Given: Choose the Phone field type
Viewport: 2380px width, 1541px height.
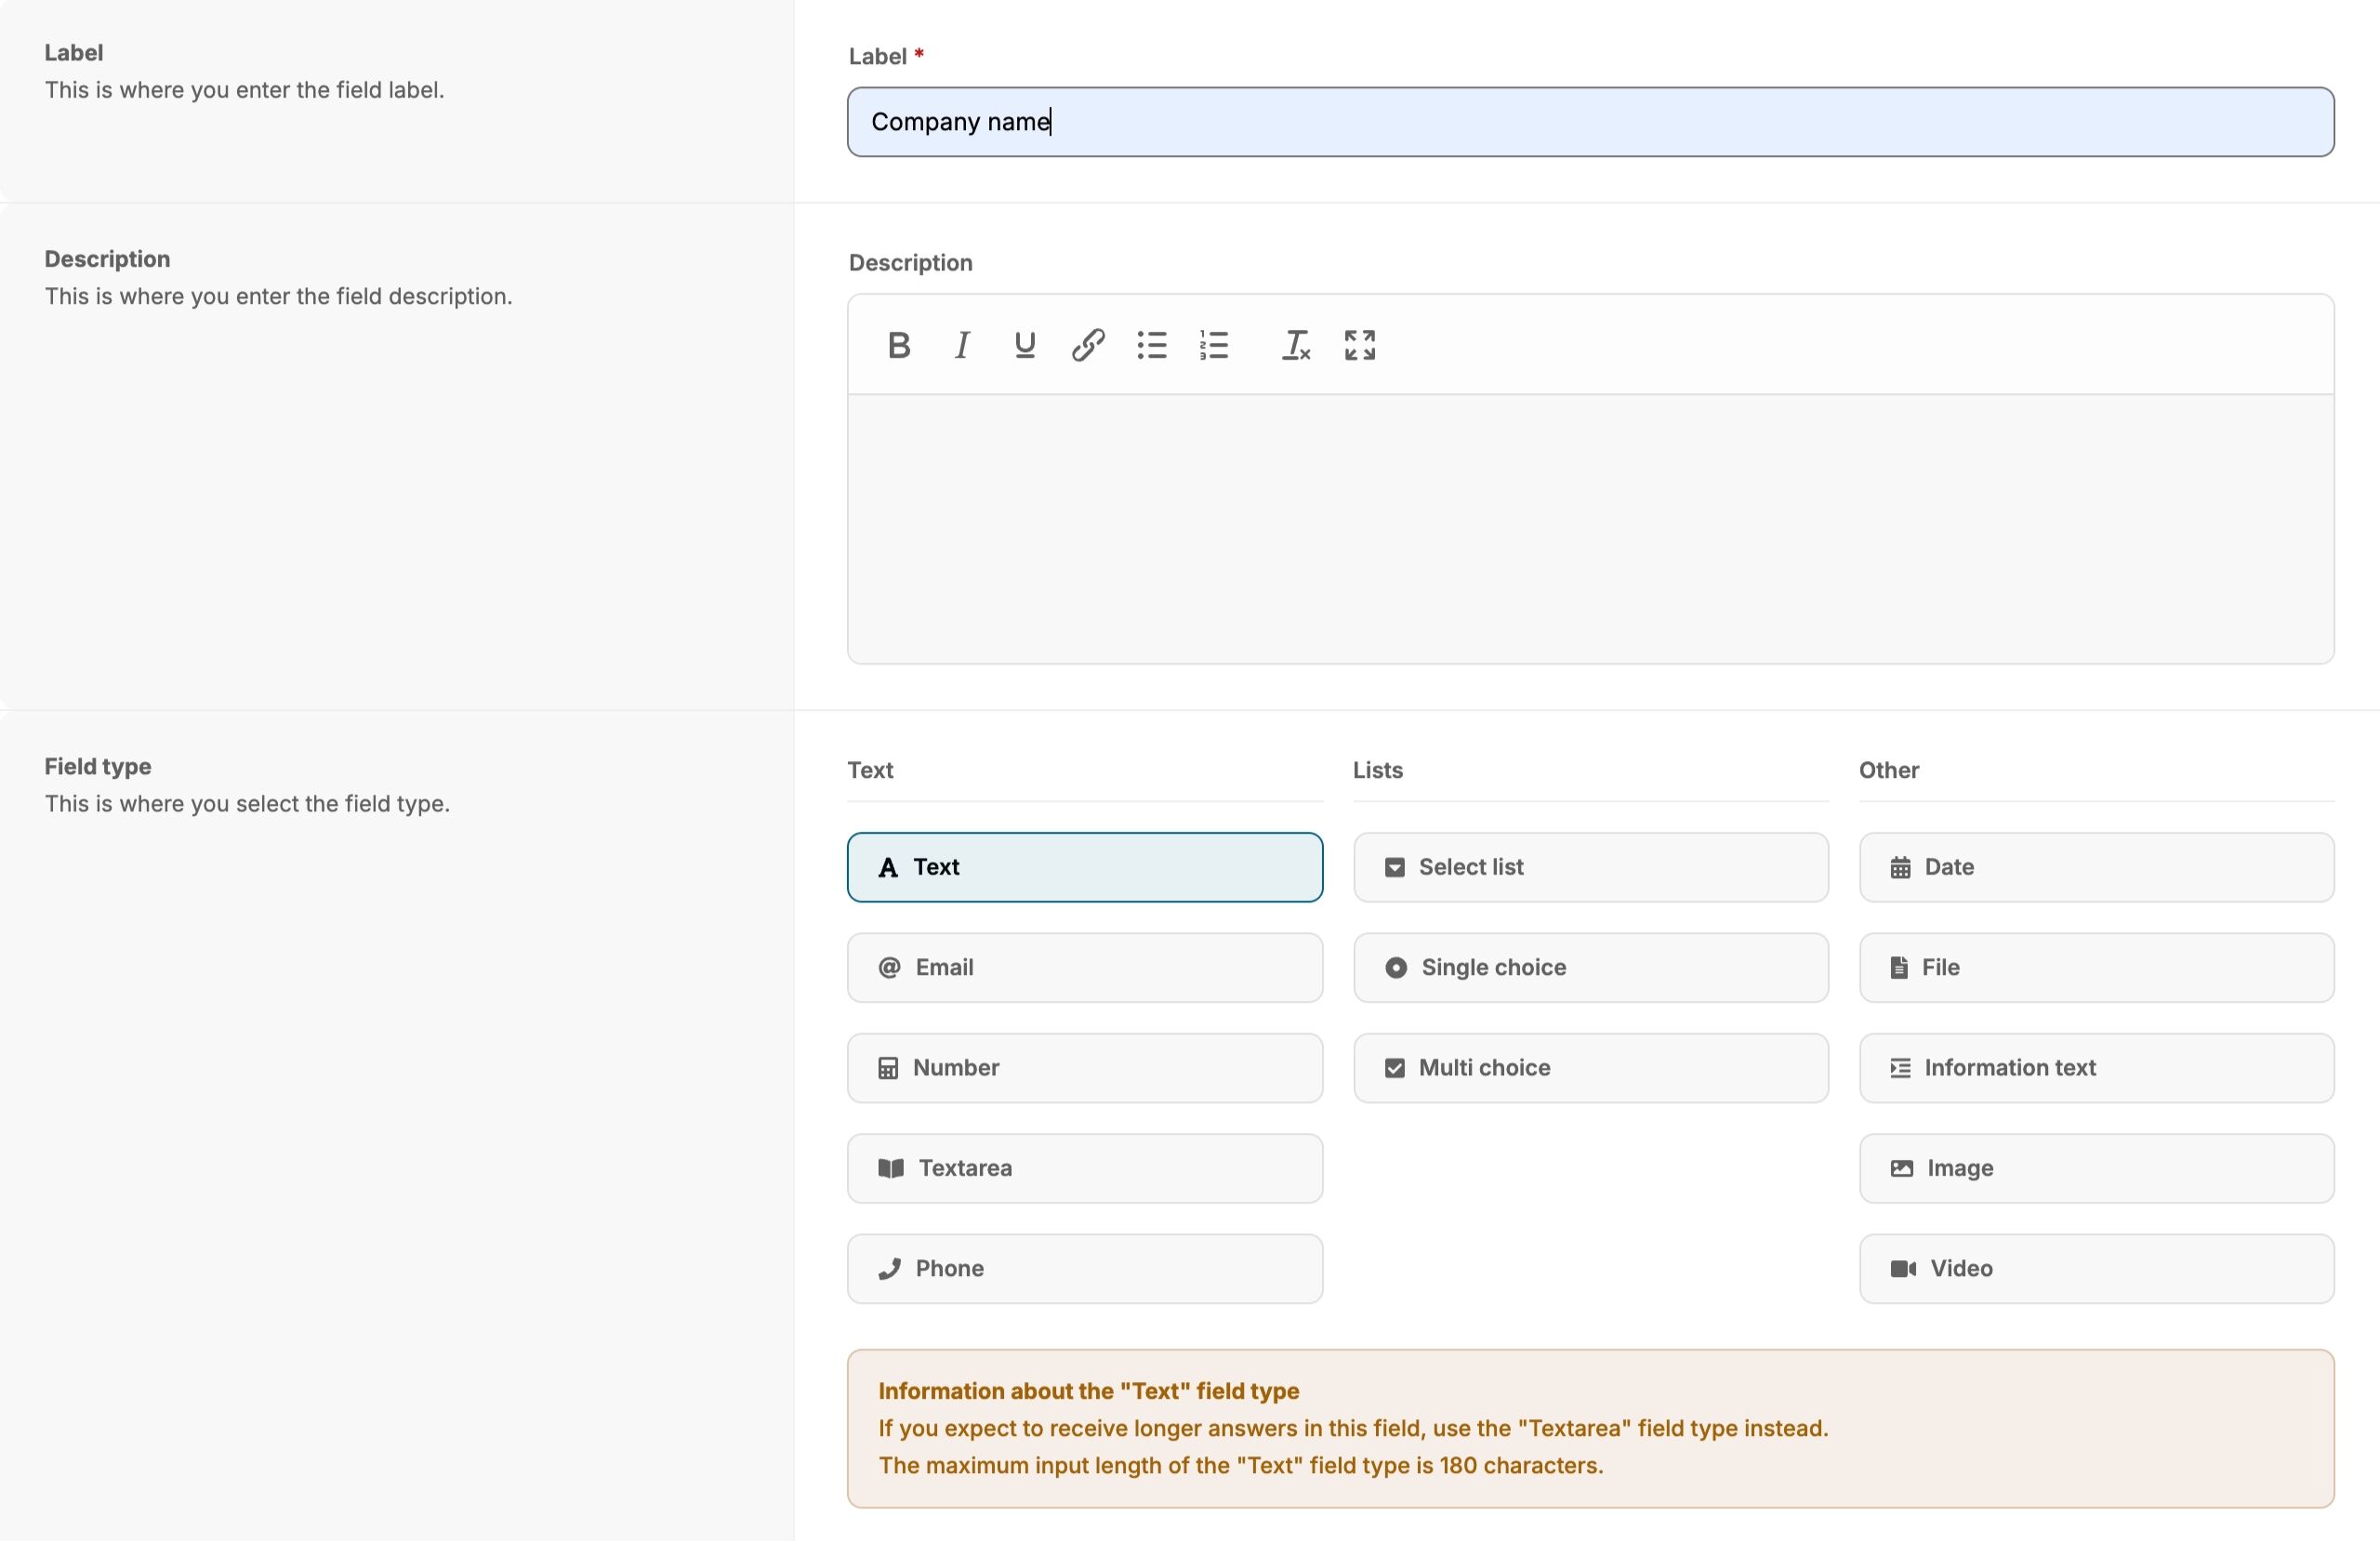Looking at the screenshot, I should click(x=1084, y=1268).
